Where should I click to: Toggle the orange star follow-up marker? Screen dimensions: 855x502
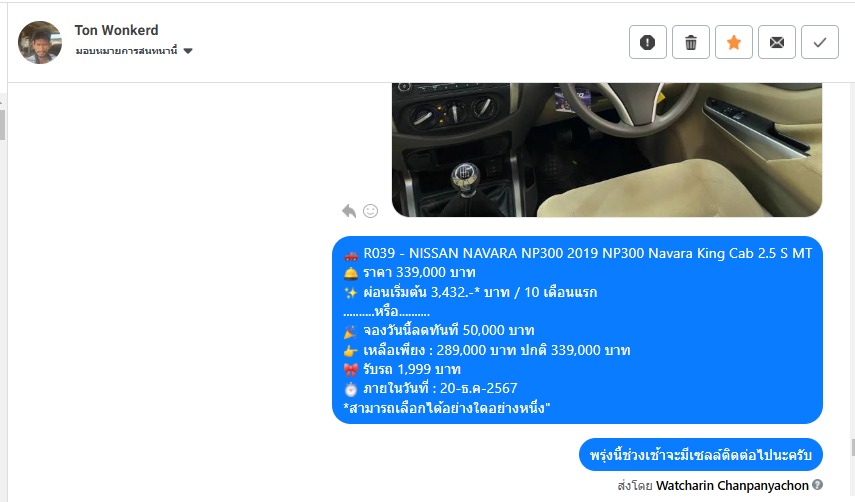pyautogui.click(x=733, y=42)
